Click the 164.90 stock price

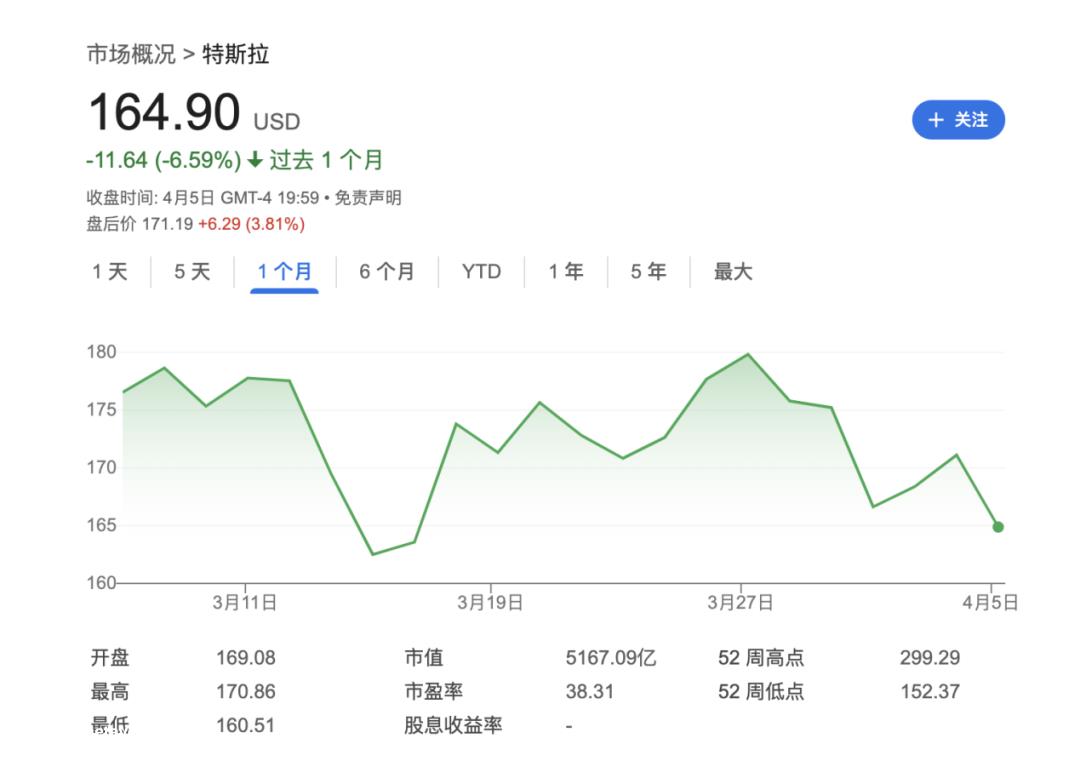coord(165,112)
